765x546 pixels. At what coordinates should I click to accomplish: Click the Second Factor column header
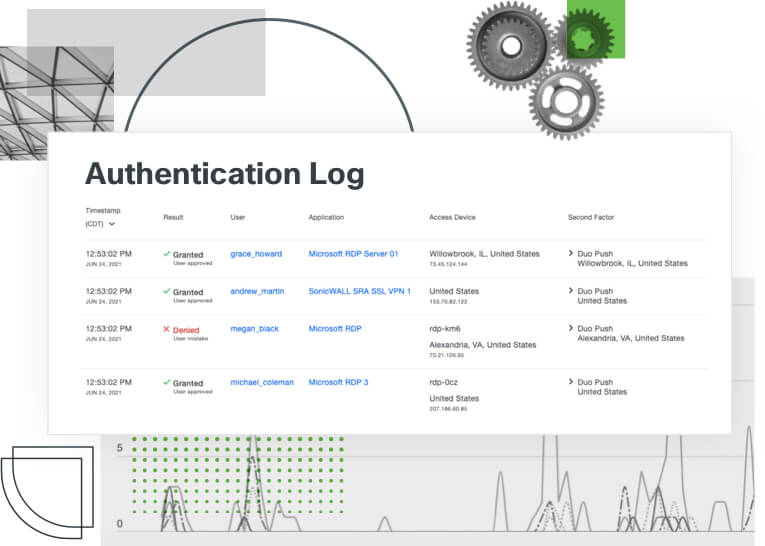pos(591,217)
